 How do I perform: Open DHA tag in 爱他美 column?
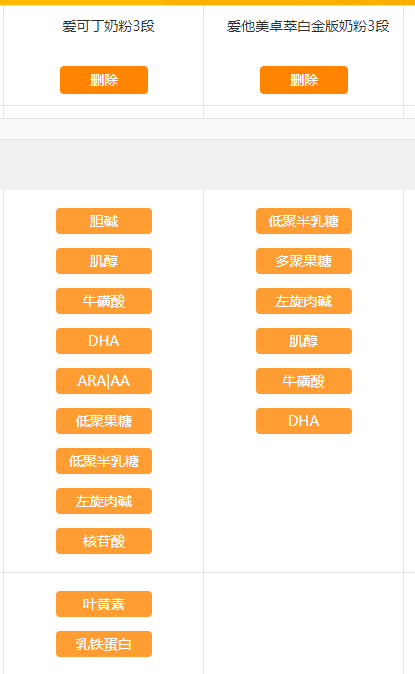304,421
